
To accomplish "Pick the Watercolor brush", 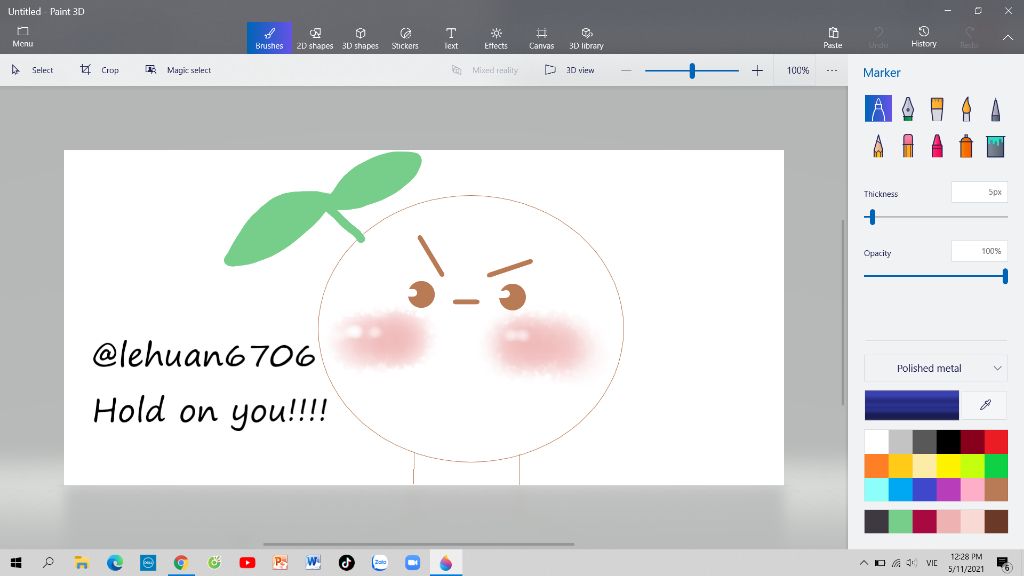I will pos(966,108).
